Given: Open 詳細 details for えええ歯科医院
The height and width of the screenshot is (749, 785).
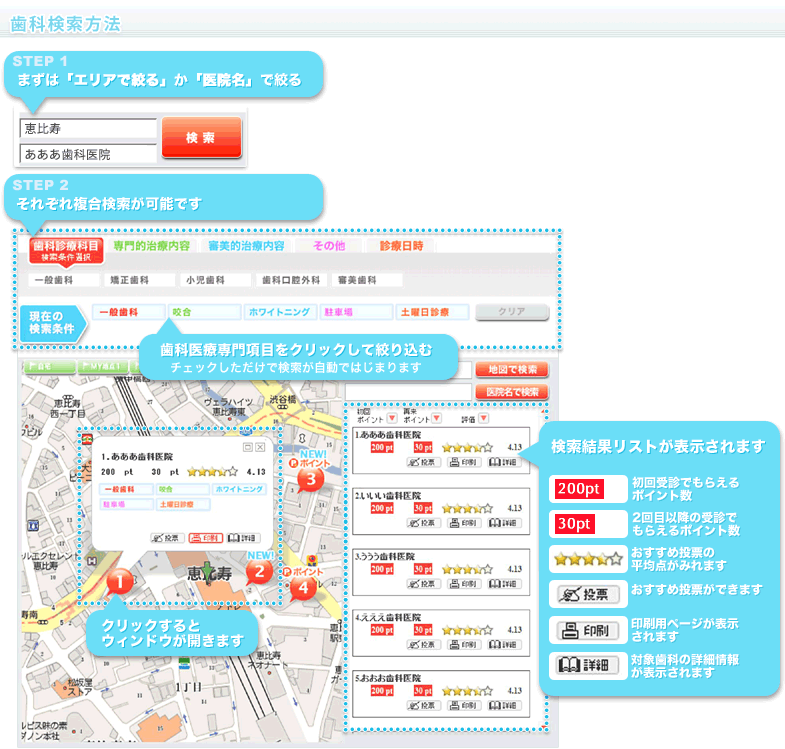Looking at the screenshot, I should pyautogui.click(x=505, y=644).
